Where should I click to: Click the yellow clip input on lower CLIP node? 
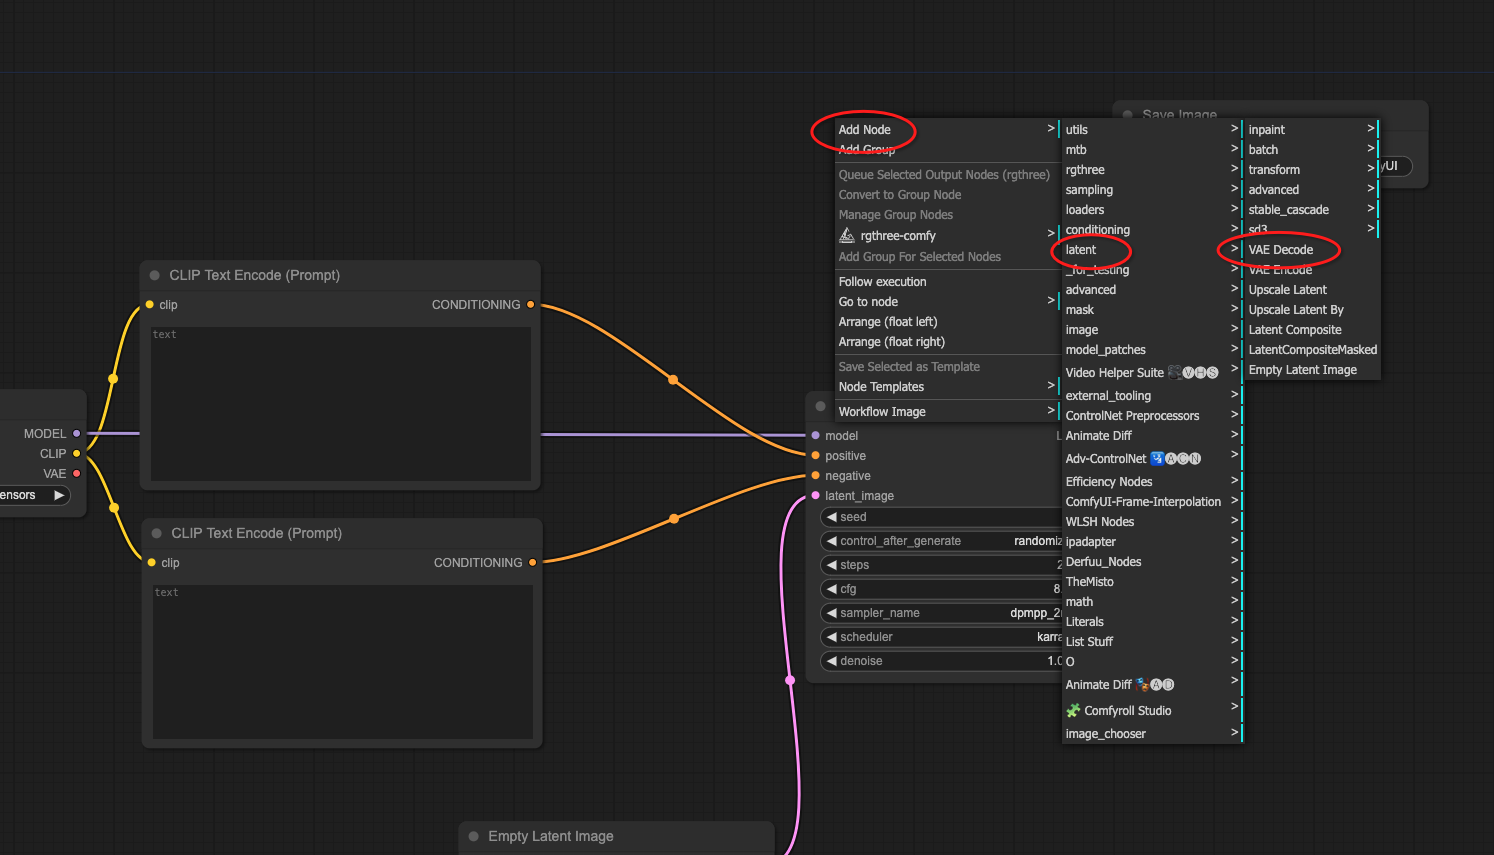click(x=151, y=563)
